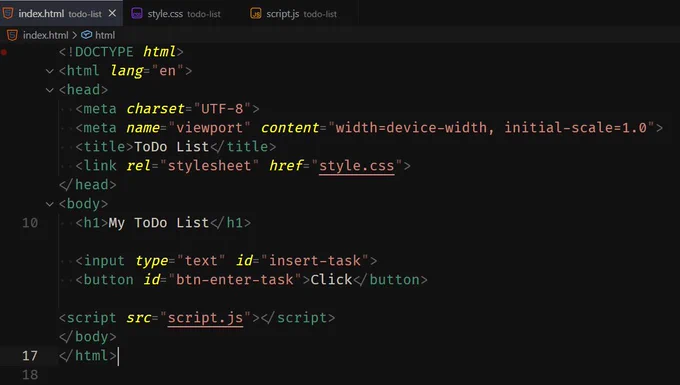Click the closing </head> tag
Screen dimensions: 680x385
88,185
